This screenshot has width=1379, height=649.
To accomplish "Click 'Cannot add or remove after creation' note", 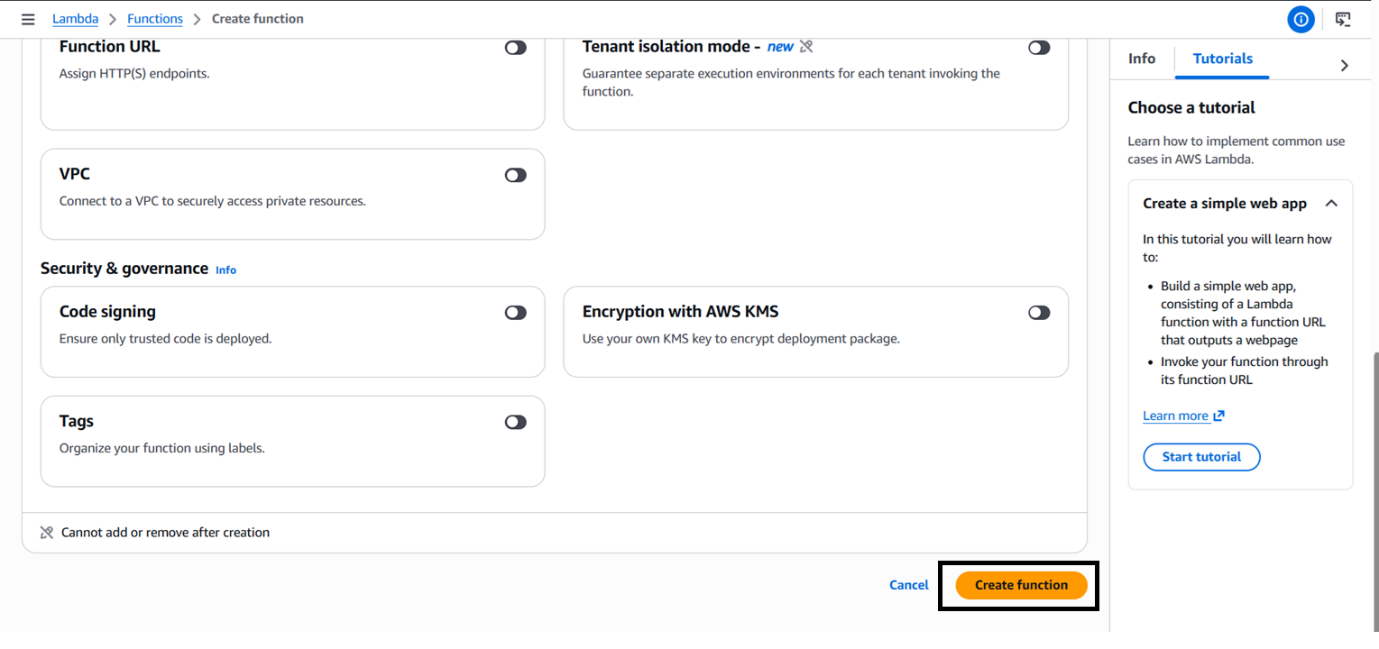I will click(x=165, y=533).
